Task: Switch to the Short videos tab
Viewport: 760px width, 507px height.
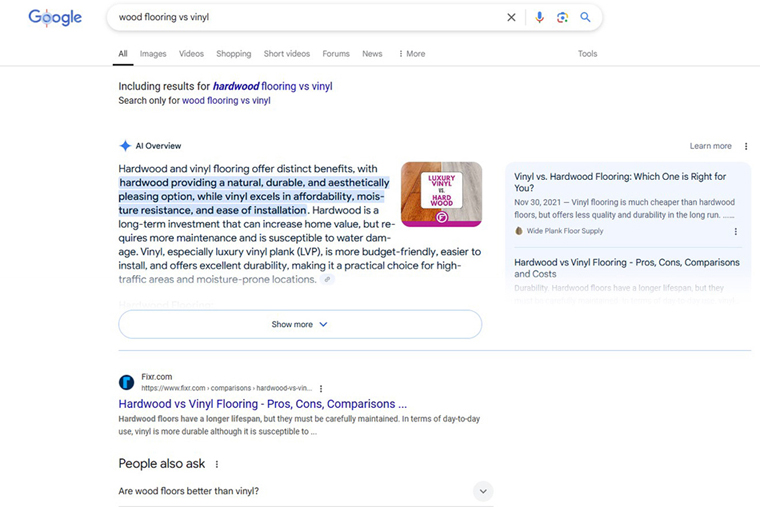Action: click(x=287, y=54)
